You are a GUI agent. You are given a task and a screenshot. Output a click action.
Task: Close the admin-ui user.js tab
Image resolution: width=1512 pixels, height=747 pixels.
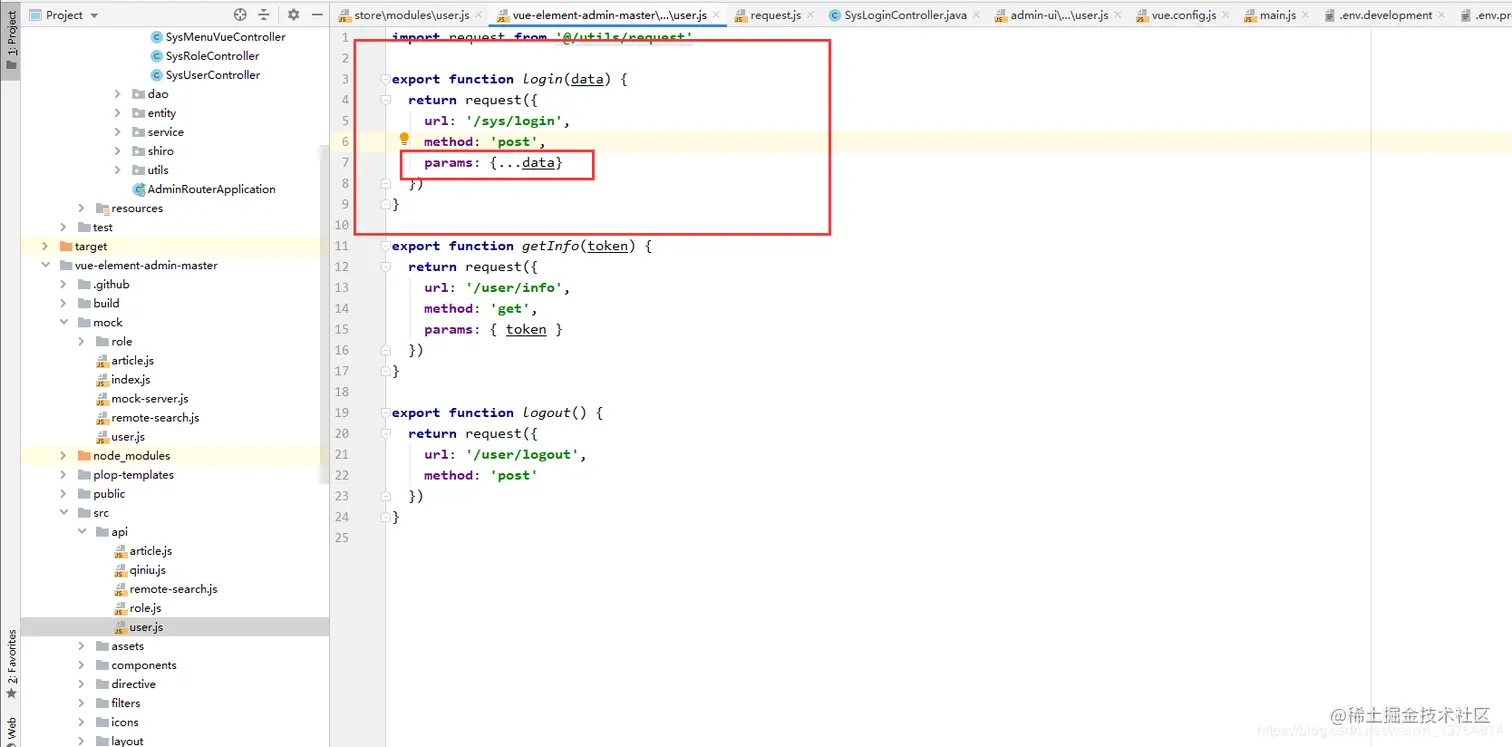coord(1119,15)
